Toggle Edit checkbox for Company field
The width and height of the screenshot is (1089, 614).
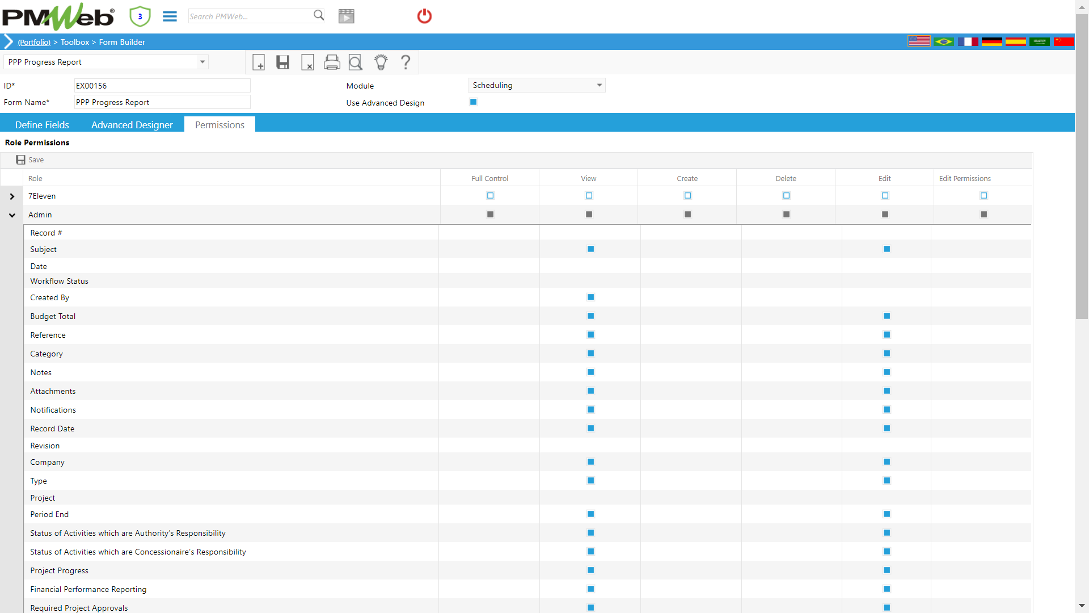tap(887, 462)
